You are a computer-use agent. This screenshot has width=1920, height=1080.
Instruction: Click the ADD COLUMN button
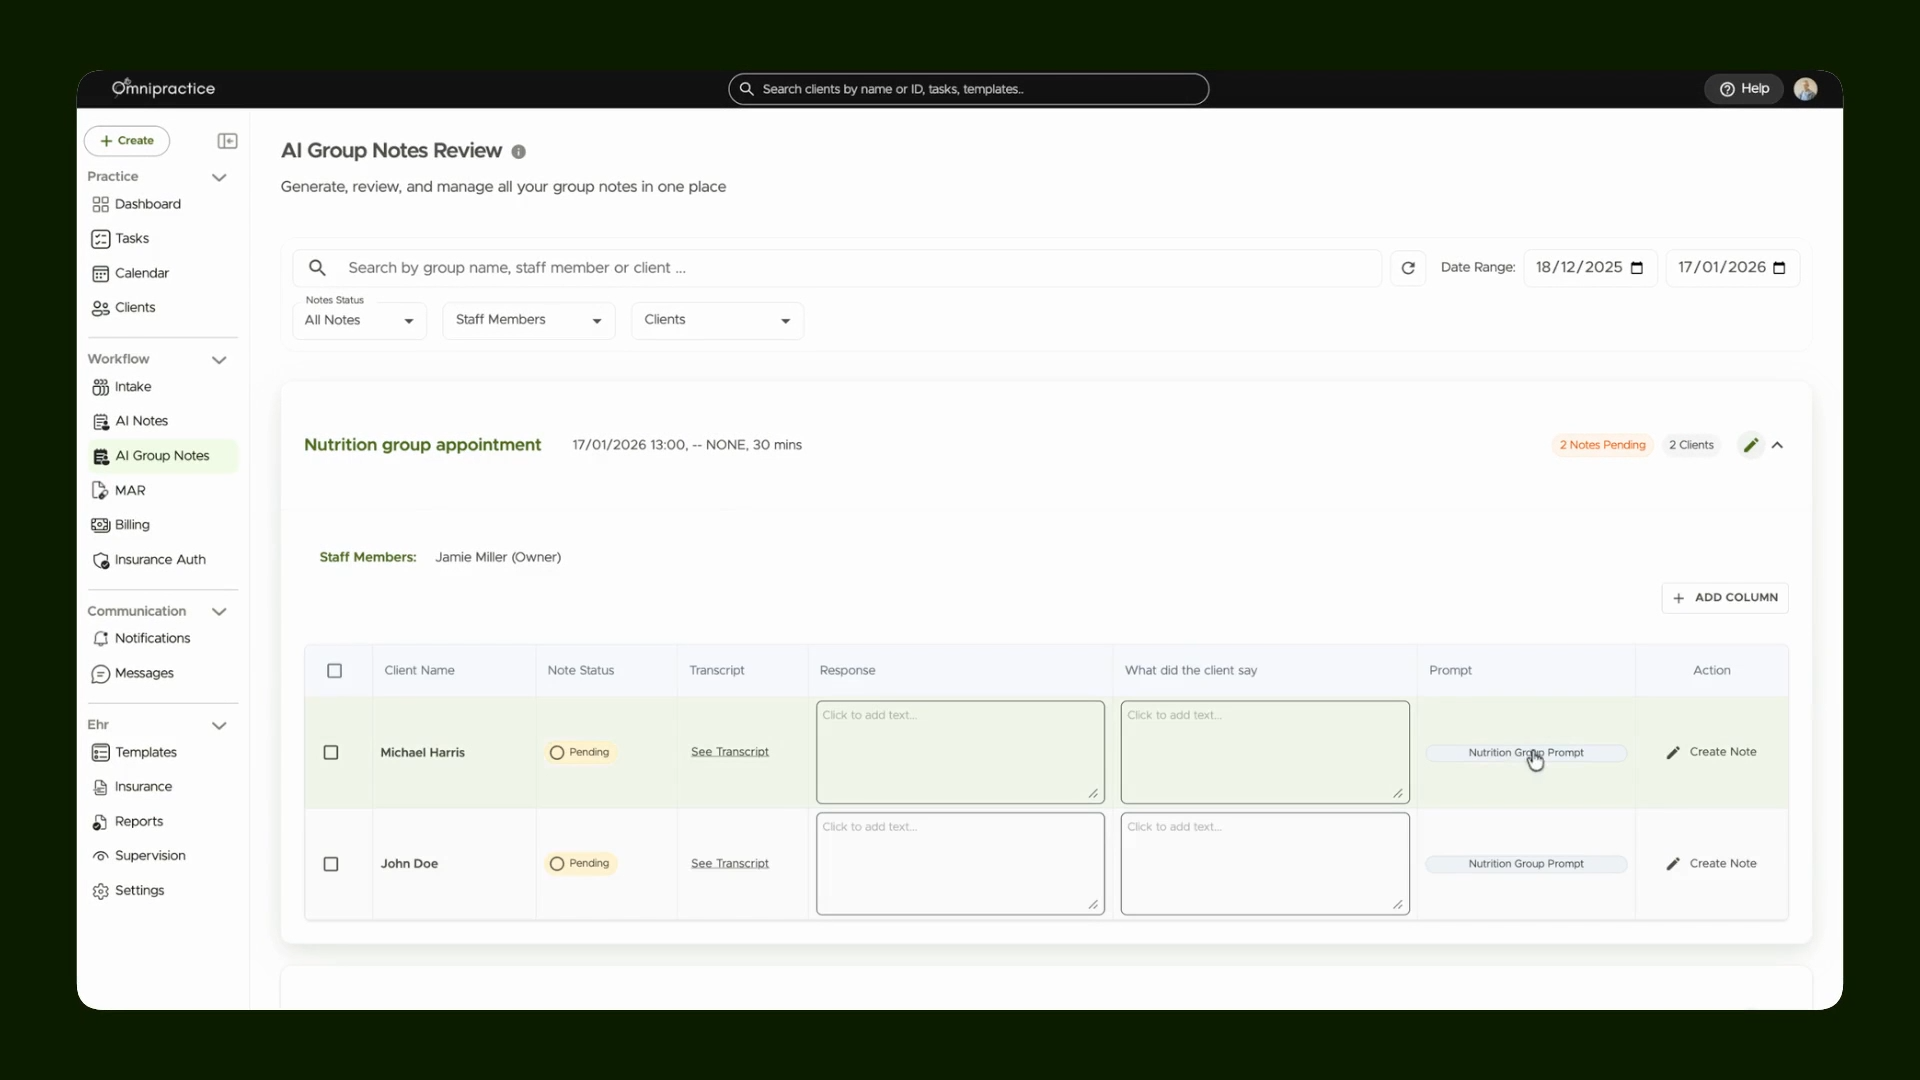click(1725, 598)
